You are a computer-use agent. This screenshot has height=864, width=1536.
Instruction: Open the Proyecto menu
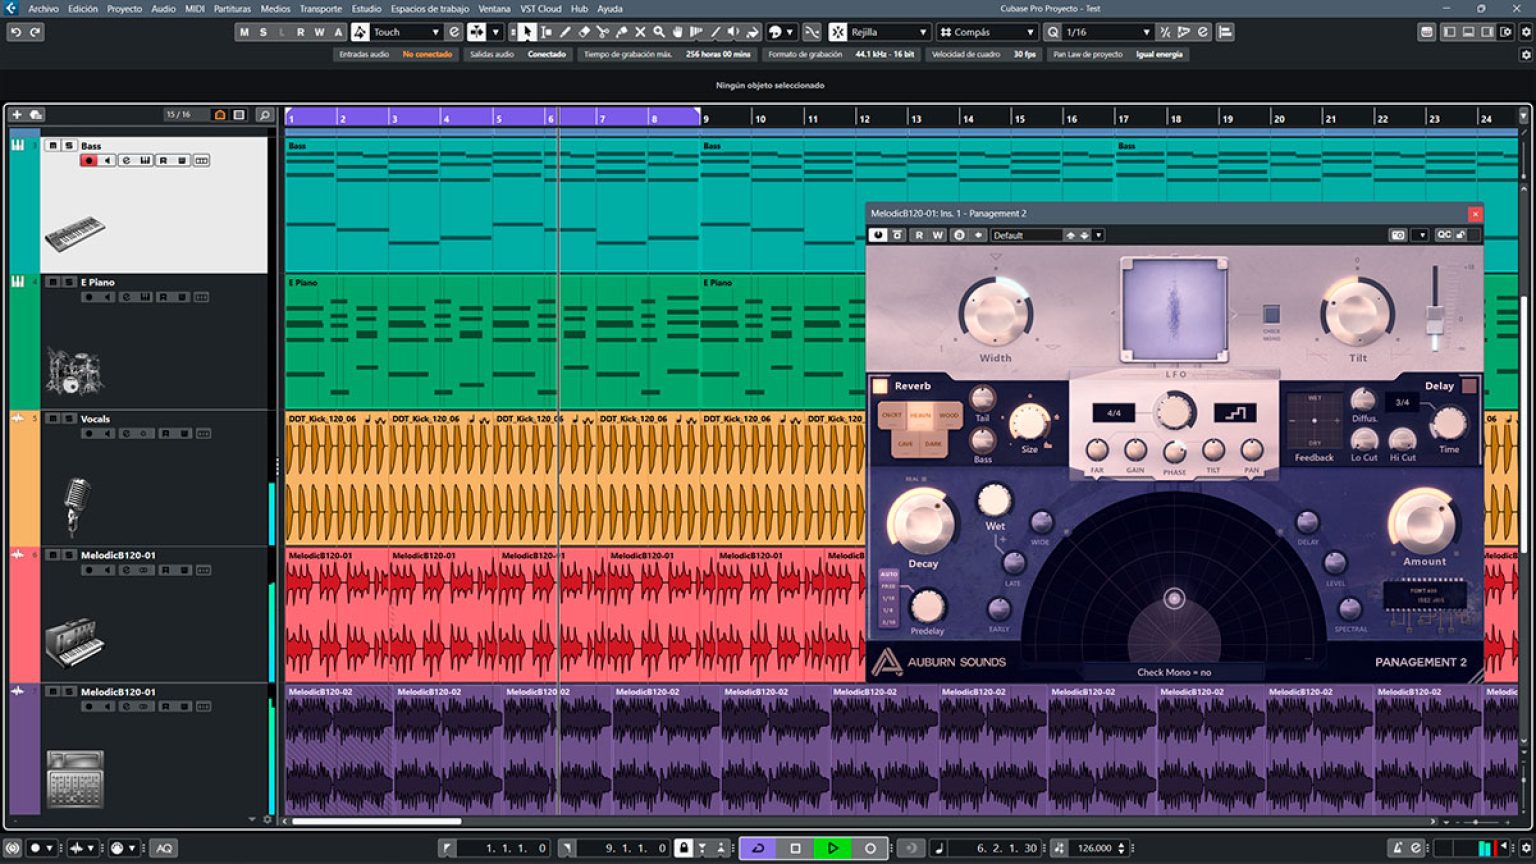tap(124, 8)
